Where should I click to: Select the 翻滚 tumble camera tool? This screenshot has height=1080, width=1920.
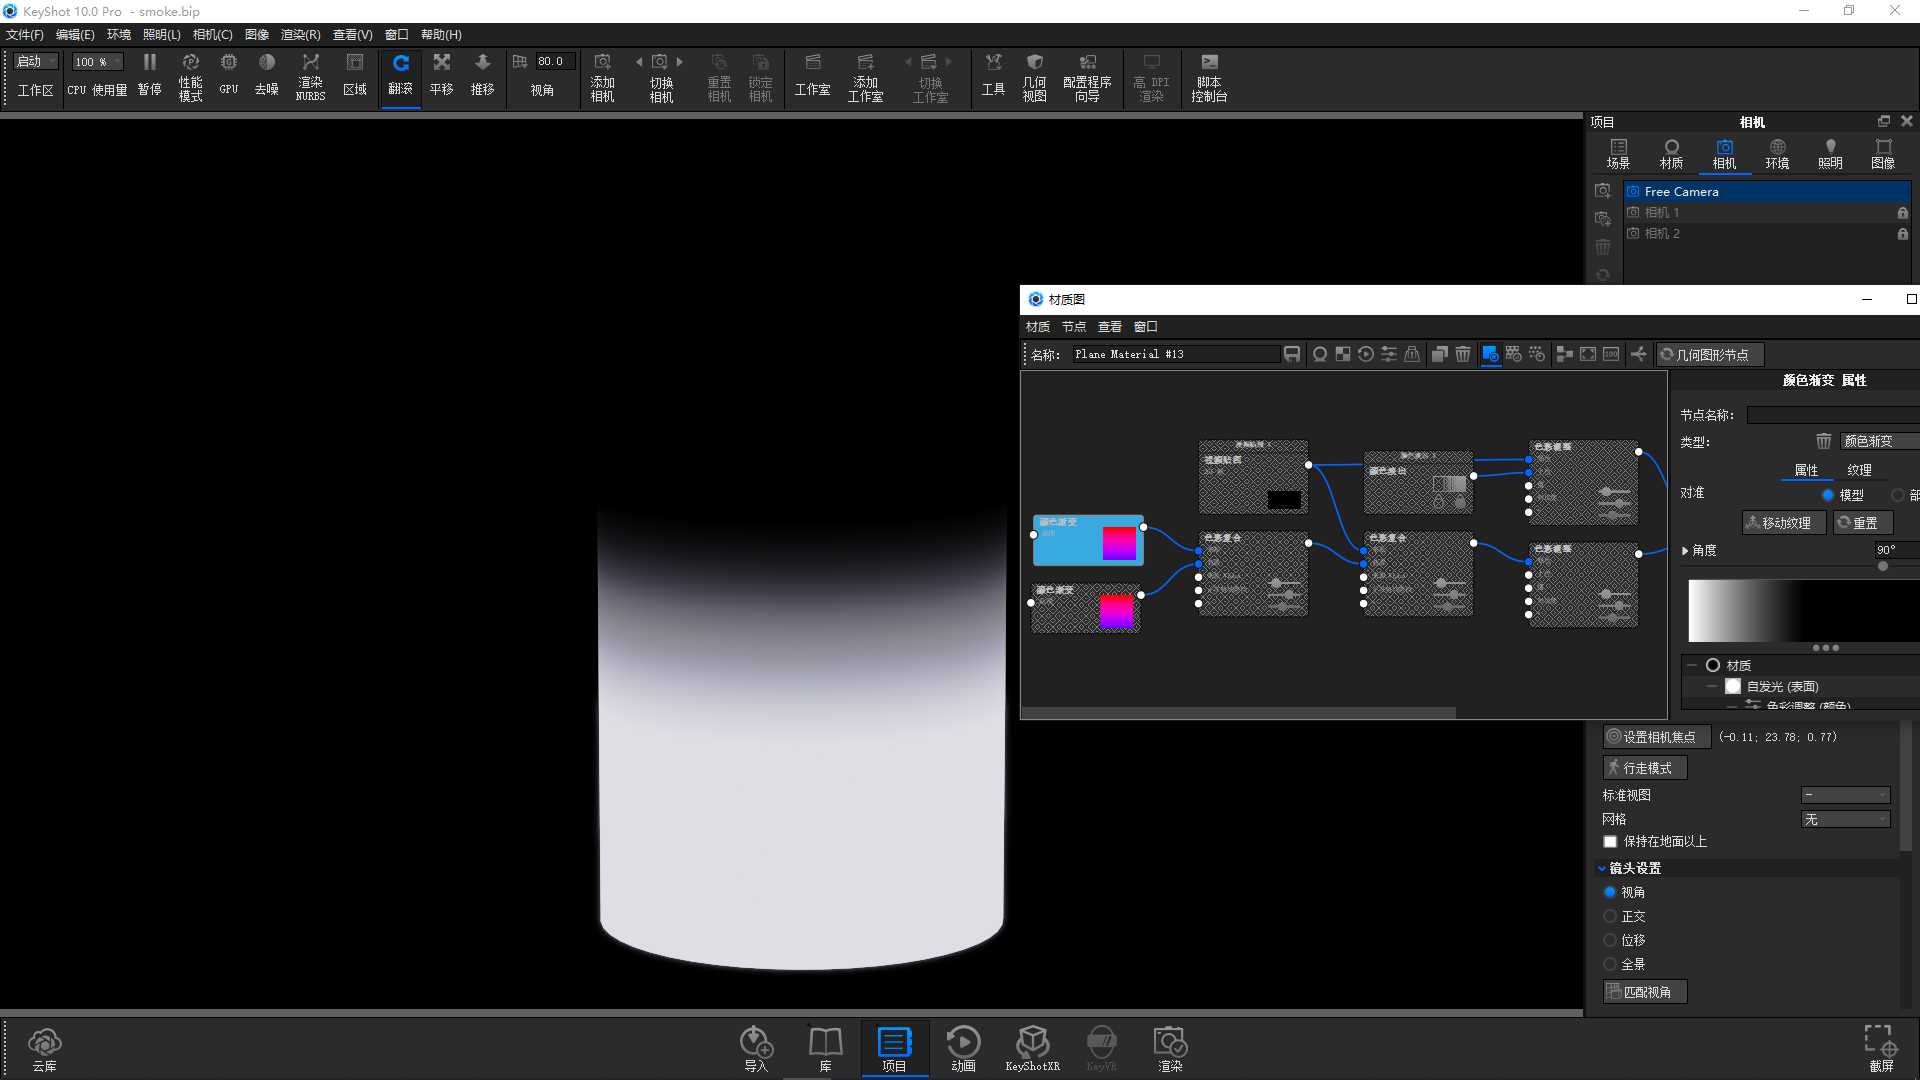(x=401, y=75)
